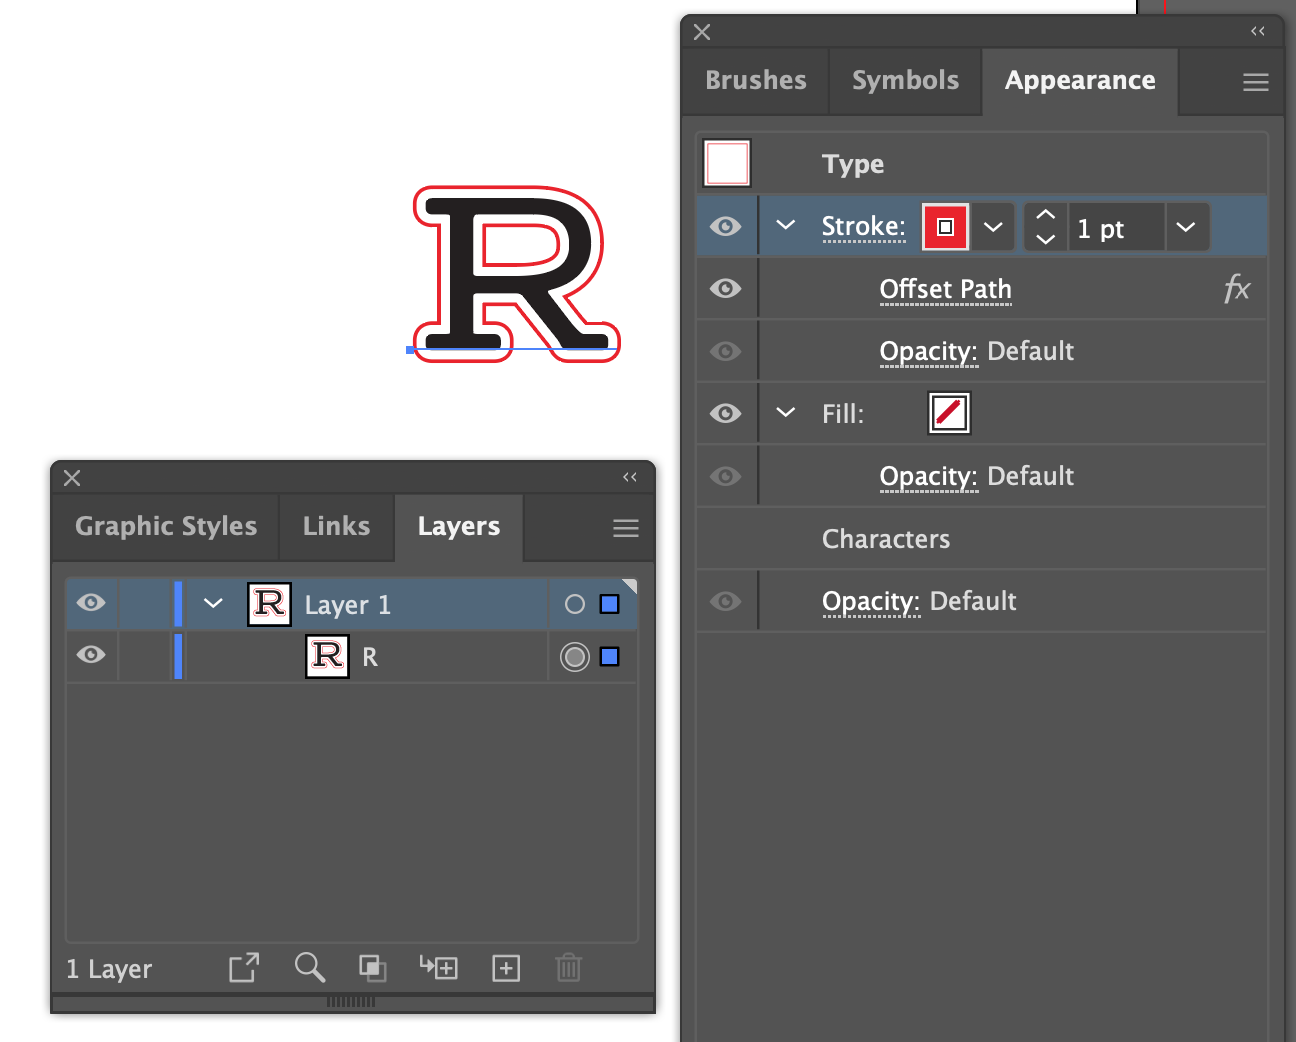Click the Make/Release Clipping Mask icon
Viewport: 1296px width, 1042px height.
[373, 968]
